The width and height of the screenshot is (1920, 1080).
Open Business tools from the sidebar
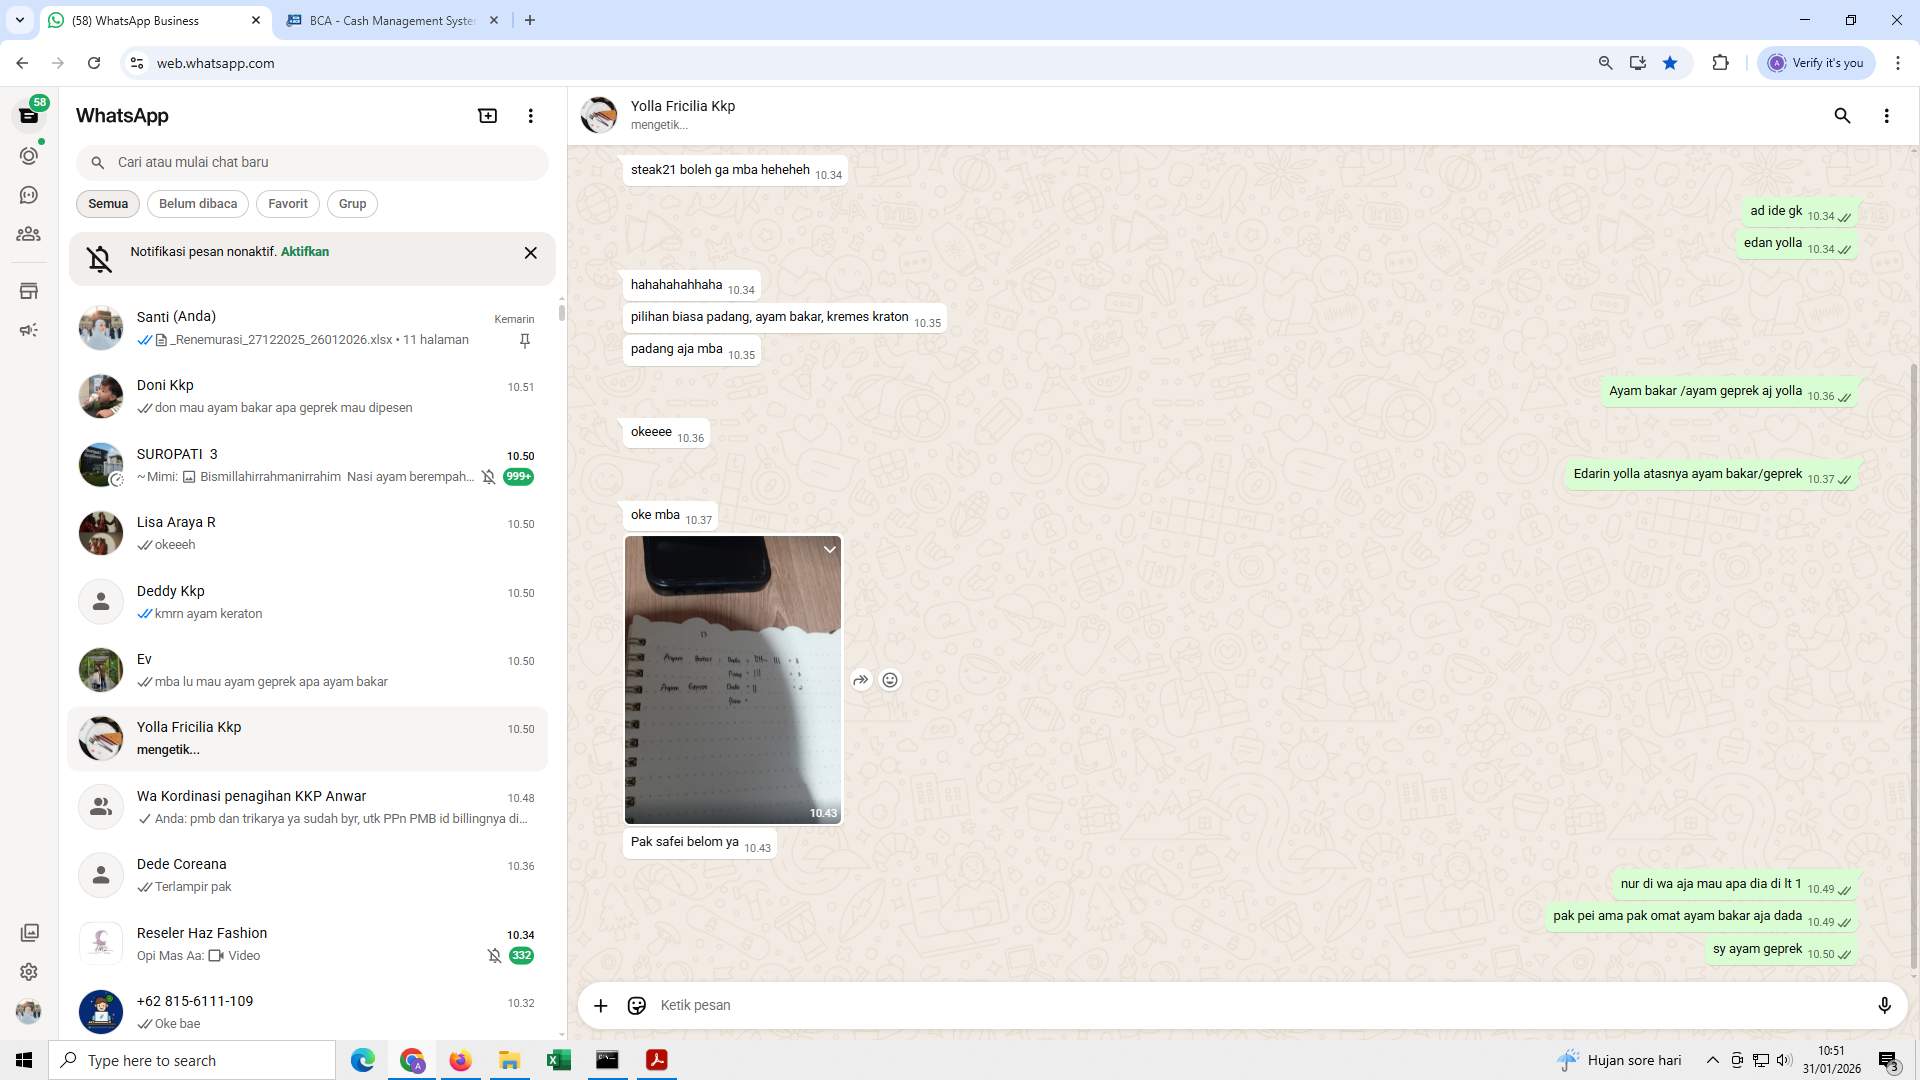29,290
